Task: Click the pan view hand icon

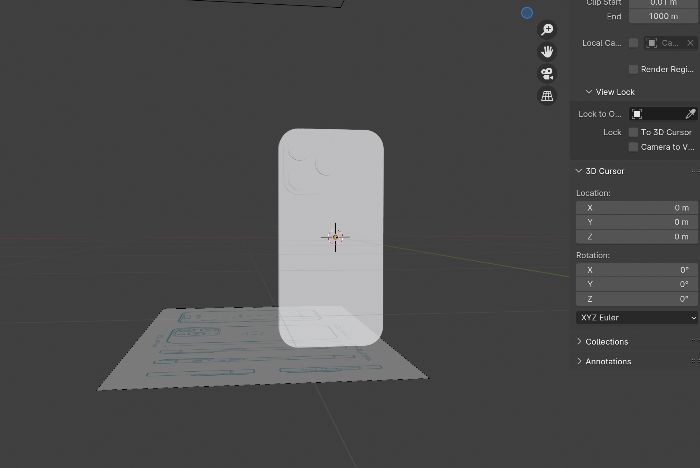Action: (547, 51)
